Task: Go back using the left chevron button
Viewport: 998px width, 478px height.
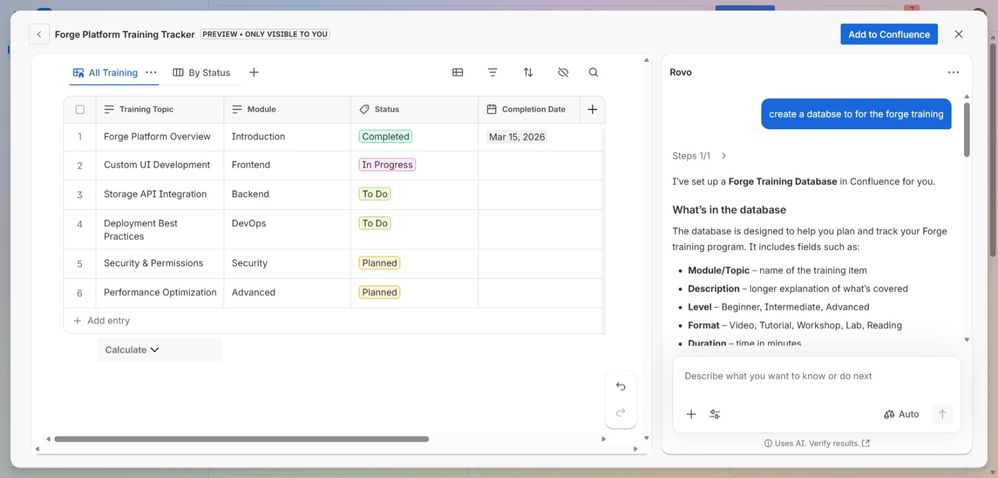Action: pyautogui.click(x=39, y=34)
